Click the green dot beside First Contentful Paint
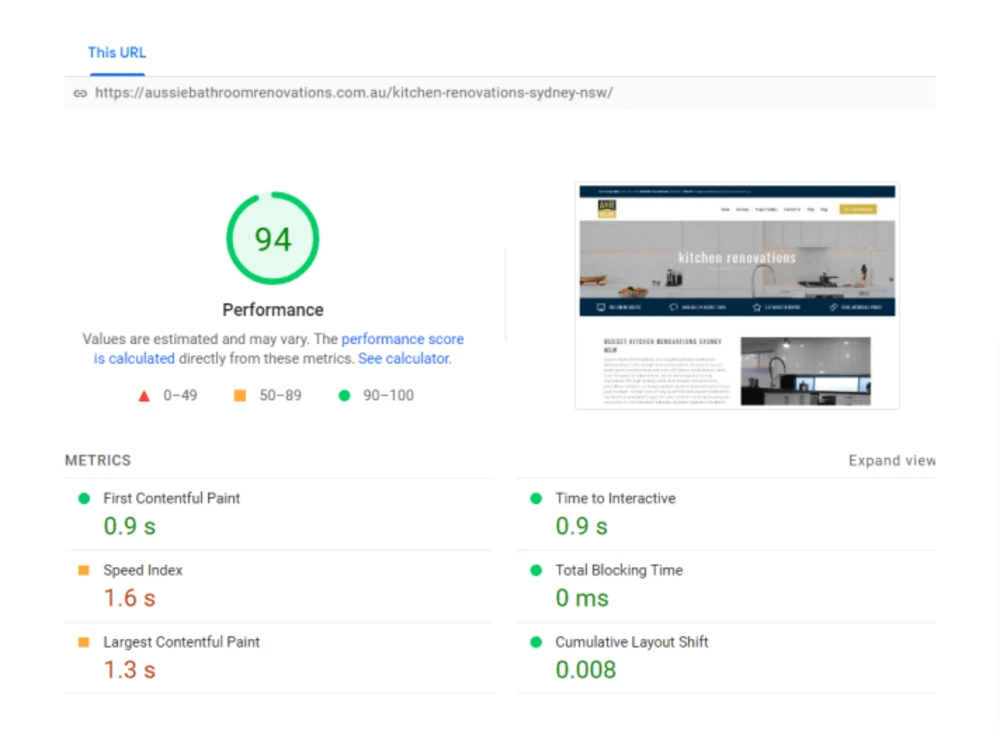The width and height of the screenshot is (1000, 750). 84,499
